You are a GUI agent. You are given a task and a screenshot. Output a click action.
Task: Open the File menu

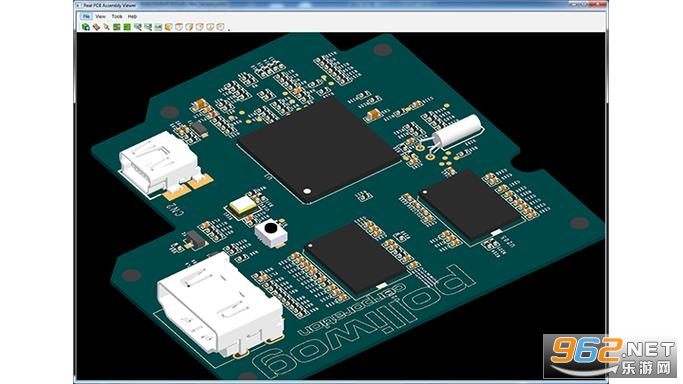pyautogui.click(x=86, y=17)
